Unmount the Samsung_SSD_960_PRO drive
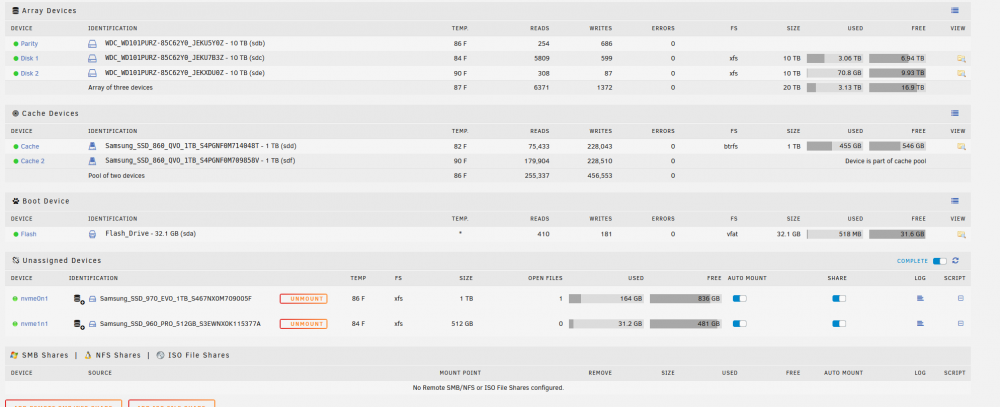Image resolution: width=1000 pixels, height=407 pixels. pos(304,324)
